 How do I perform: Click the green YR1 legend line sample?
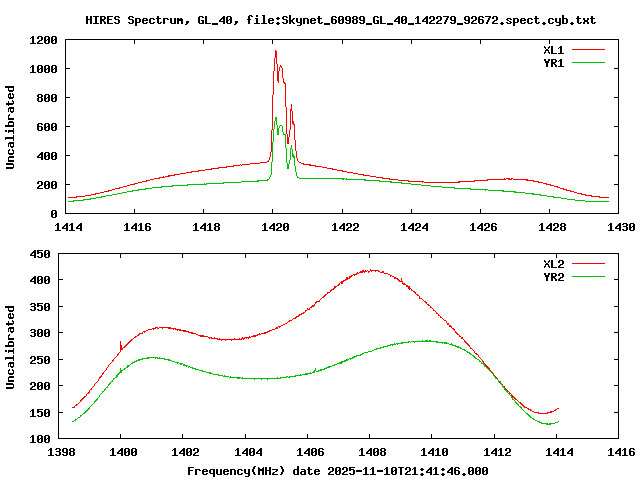pos(589,62)
